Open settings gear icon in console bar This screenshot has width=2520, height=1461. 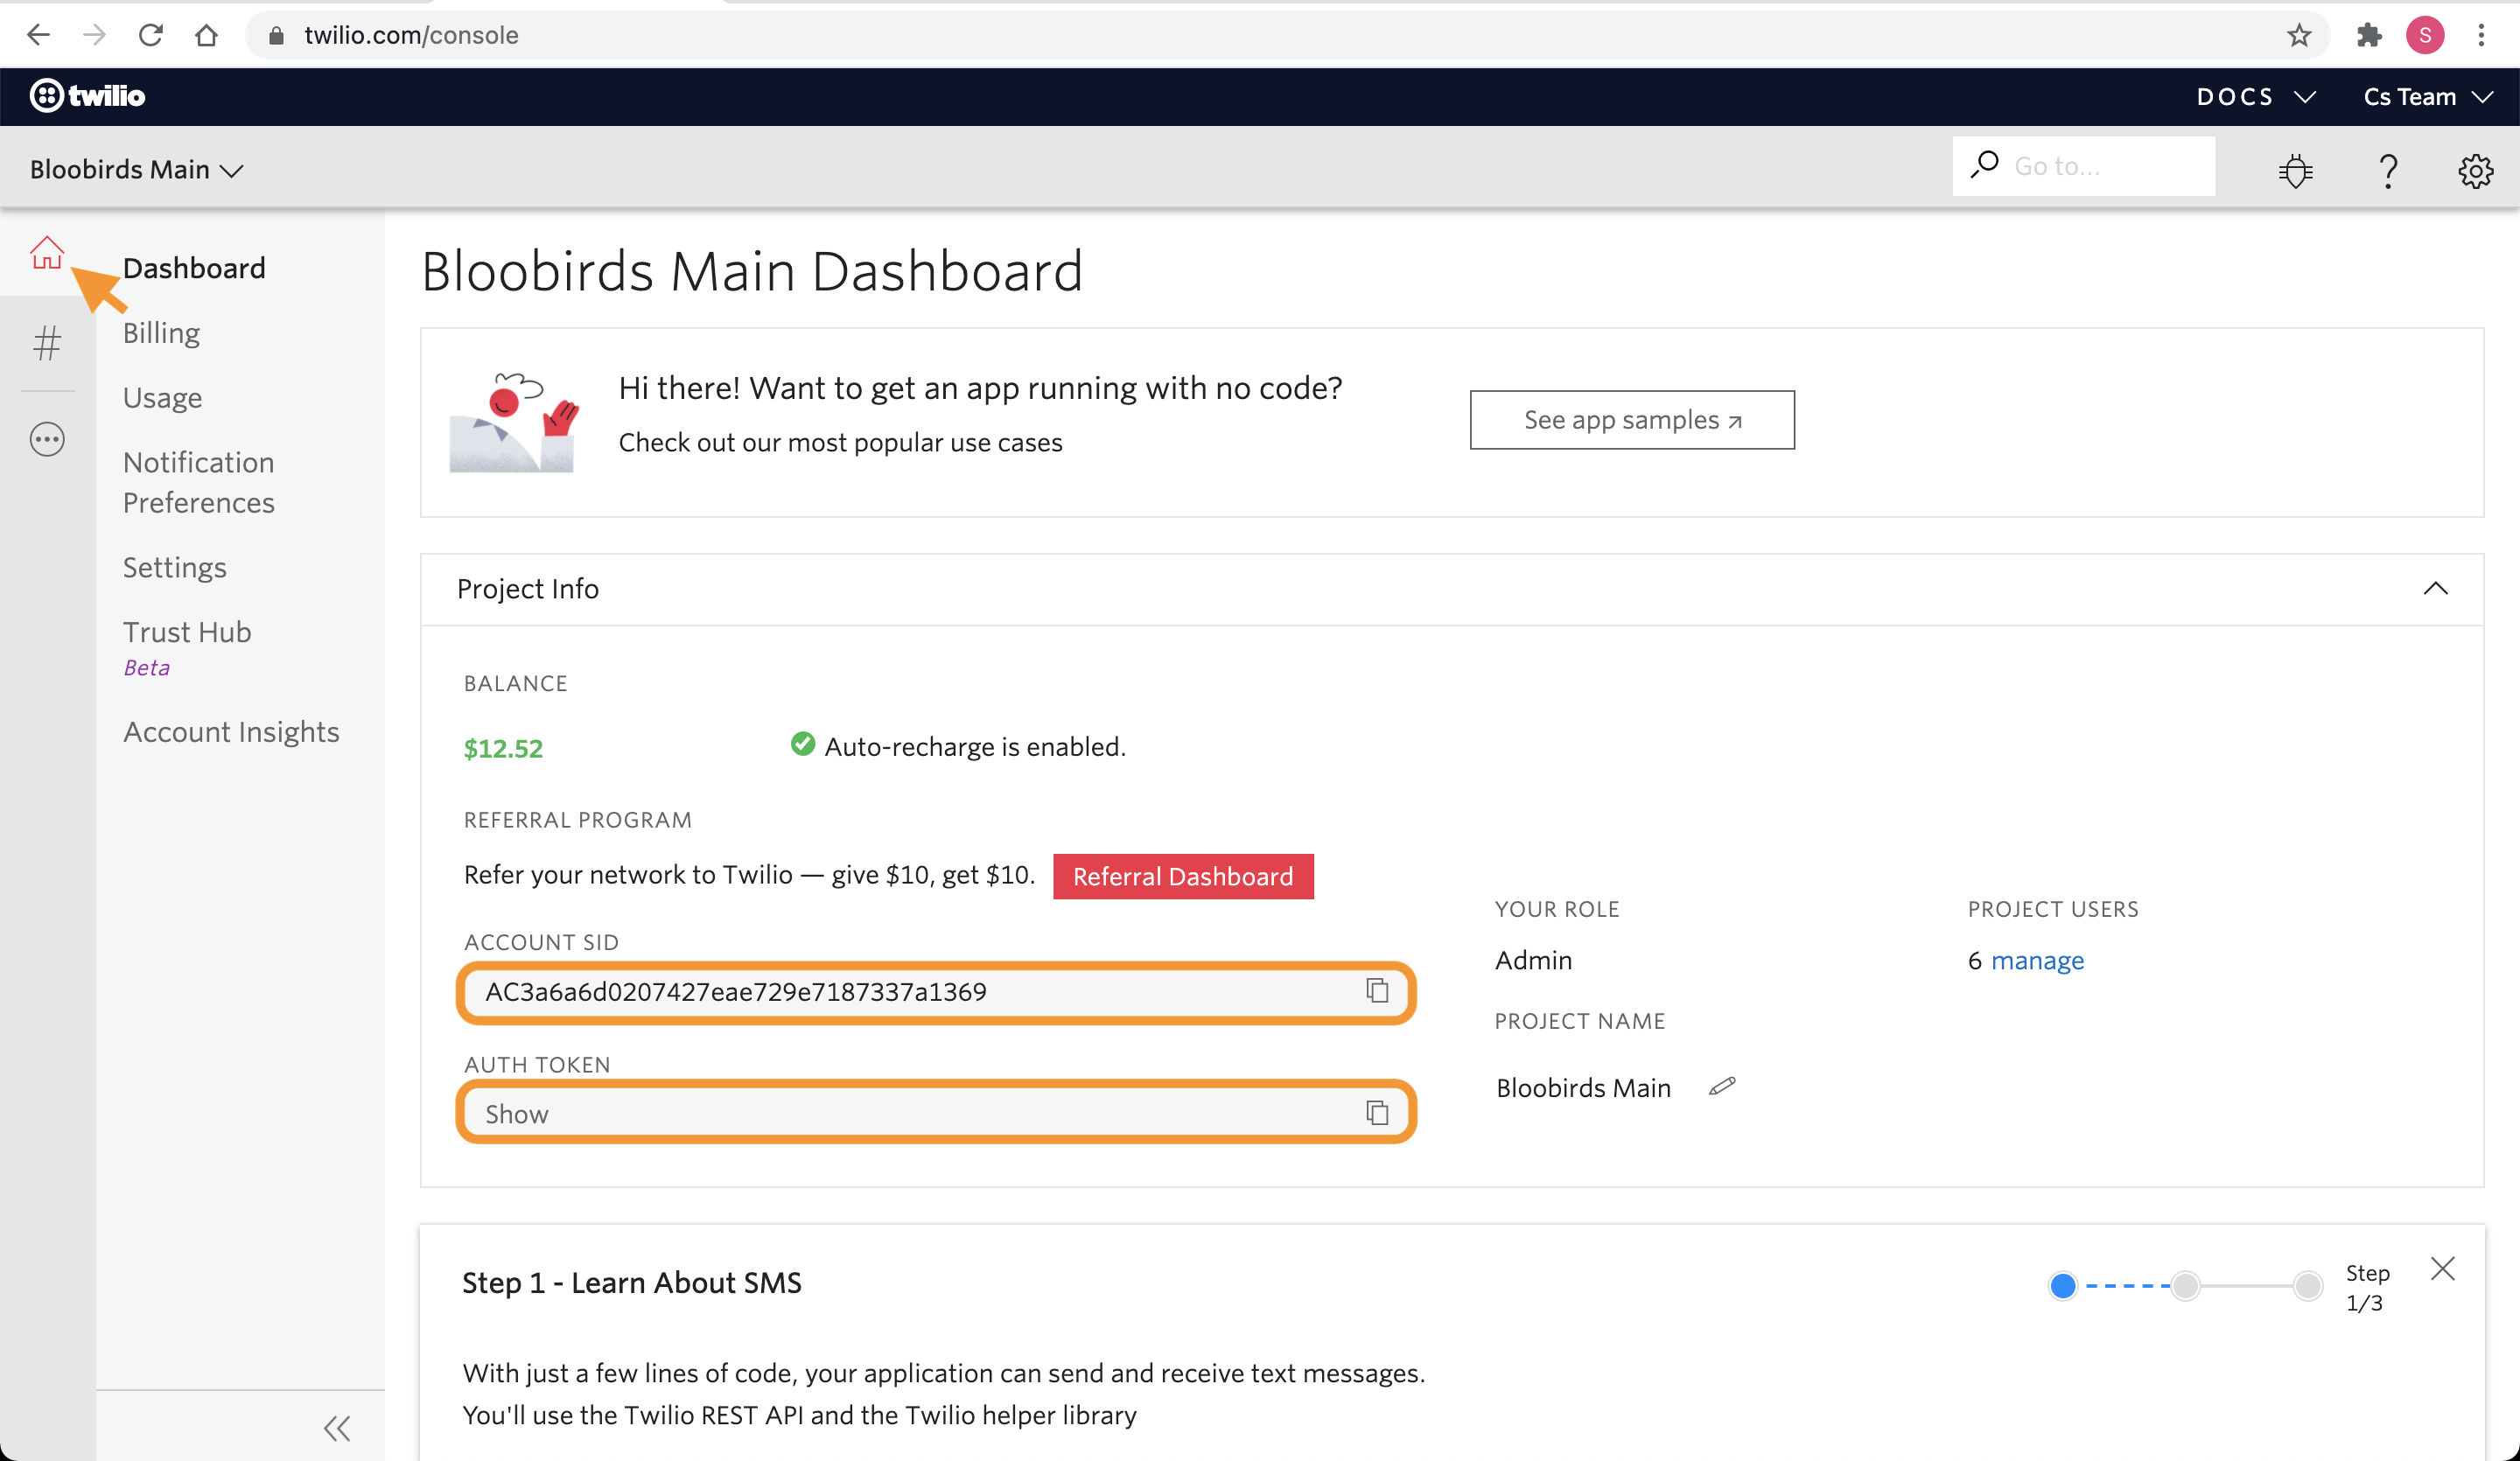click(2475, 171)
